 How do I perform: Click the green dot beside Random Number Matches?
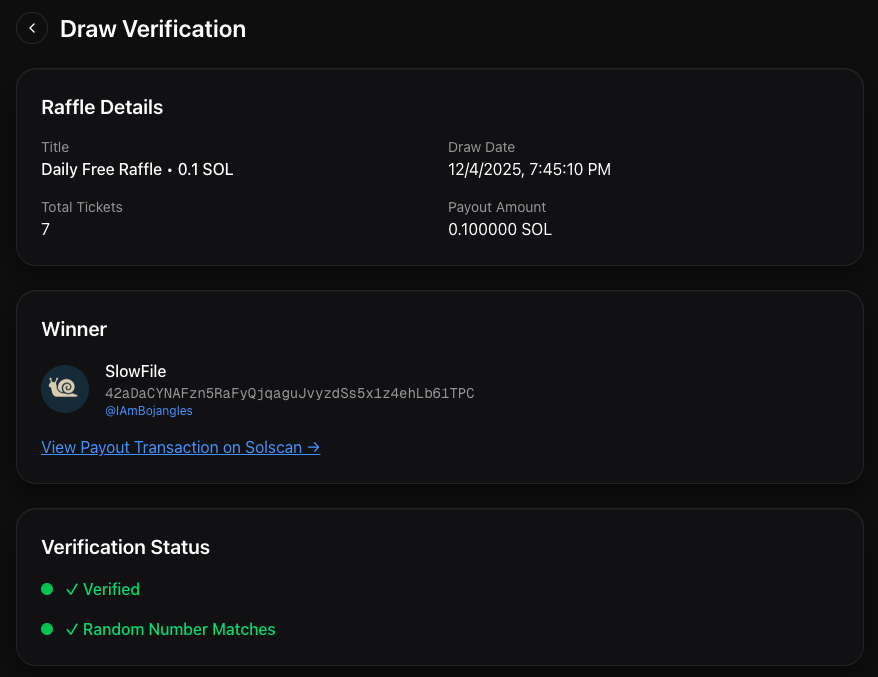coord(47,629)
